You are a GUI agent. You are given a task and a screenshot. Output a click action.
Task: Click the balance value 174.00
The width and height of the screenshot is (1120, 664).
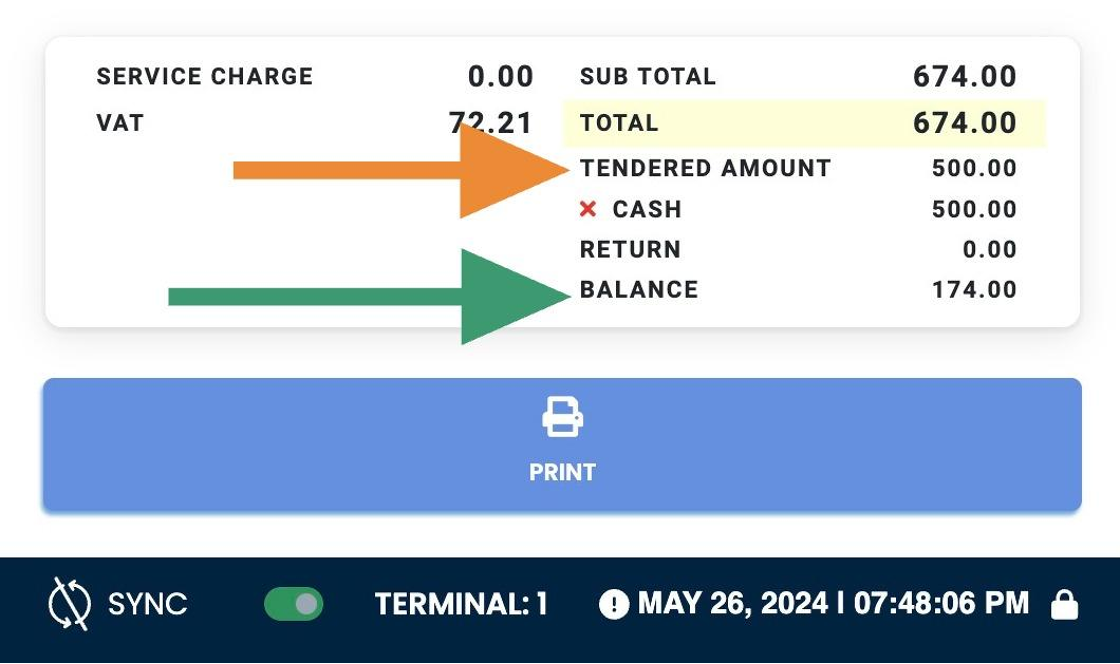tap(974, 289)
